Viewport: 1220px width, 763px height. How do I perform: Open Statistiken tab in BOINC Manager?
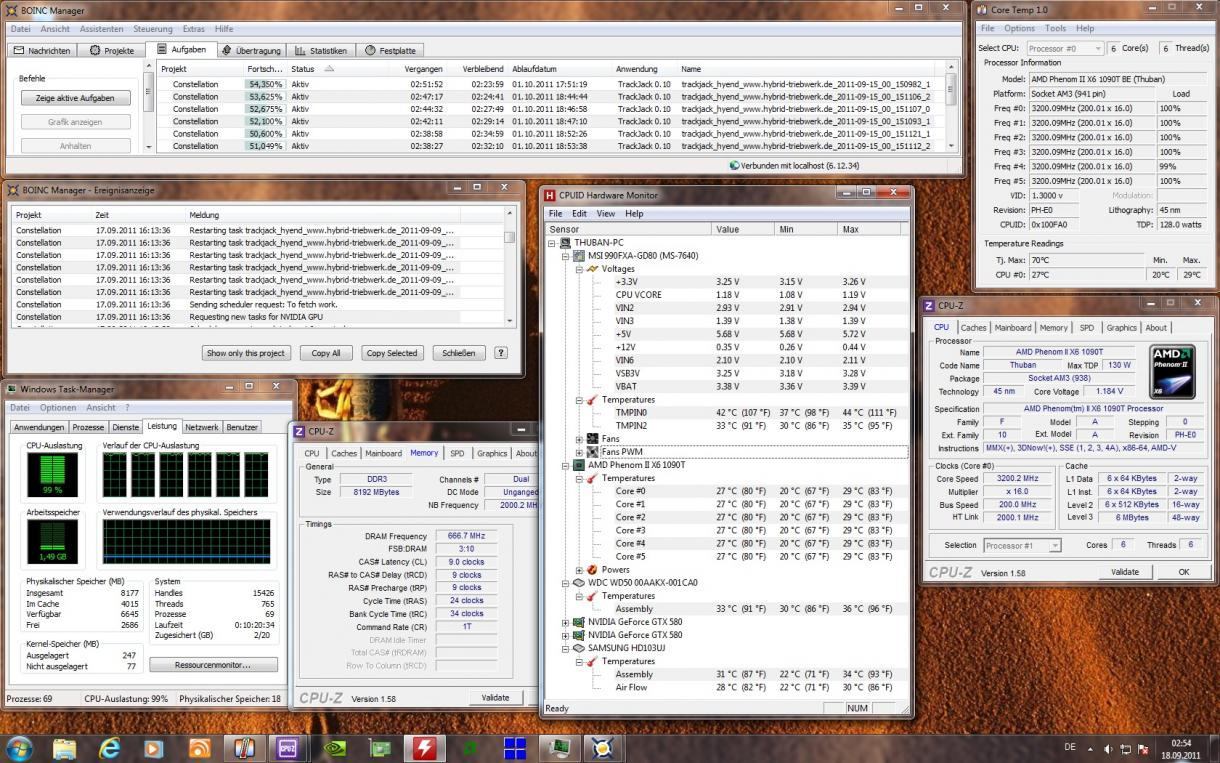pos(320,50)
